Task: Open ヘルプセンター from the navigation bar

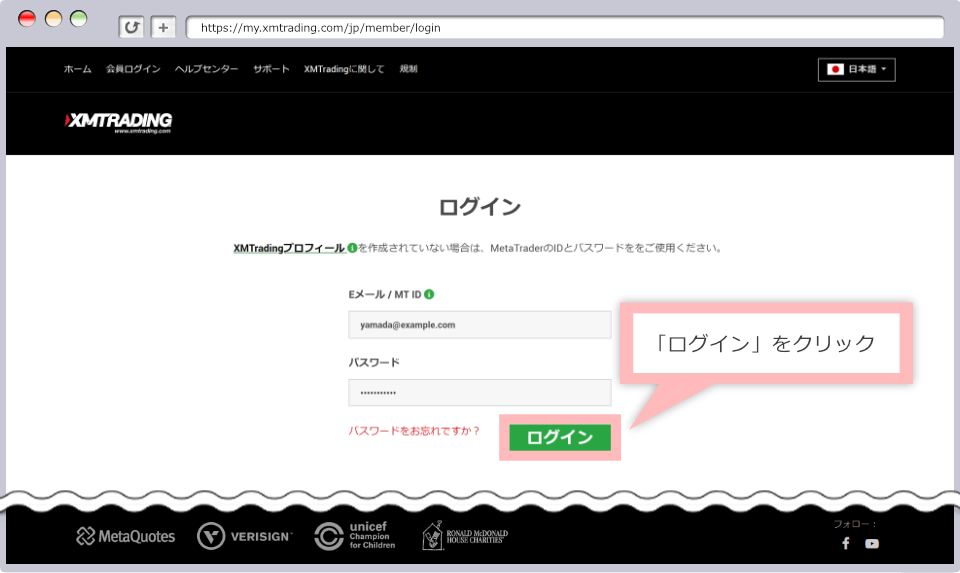Action: point(206,69)
